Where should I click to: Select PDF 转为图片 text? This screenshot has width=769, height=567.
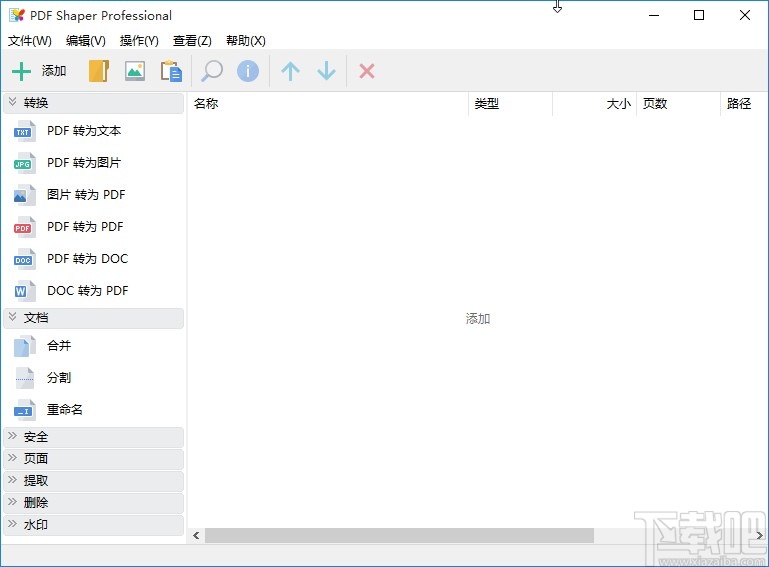pos(84,163)
